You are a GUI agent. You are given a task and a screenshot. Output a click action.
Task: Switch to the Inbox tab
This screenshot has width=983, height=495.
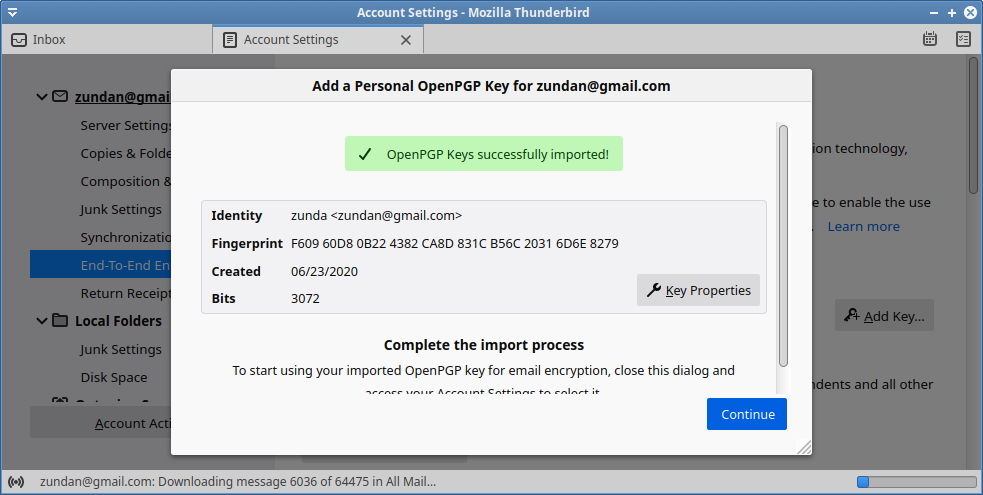coord(107,39)
